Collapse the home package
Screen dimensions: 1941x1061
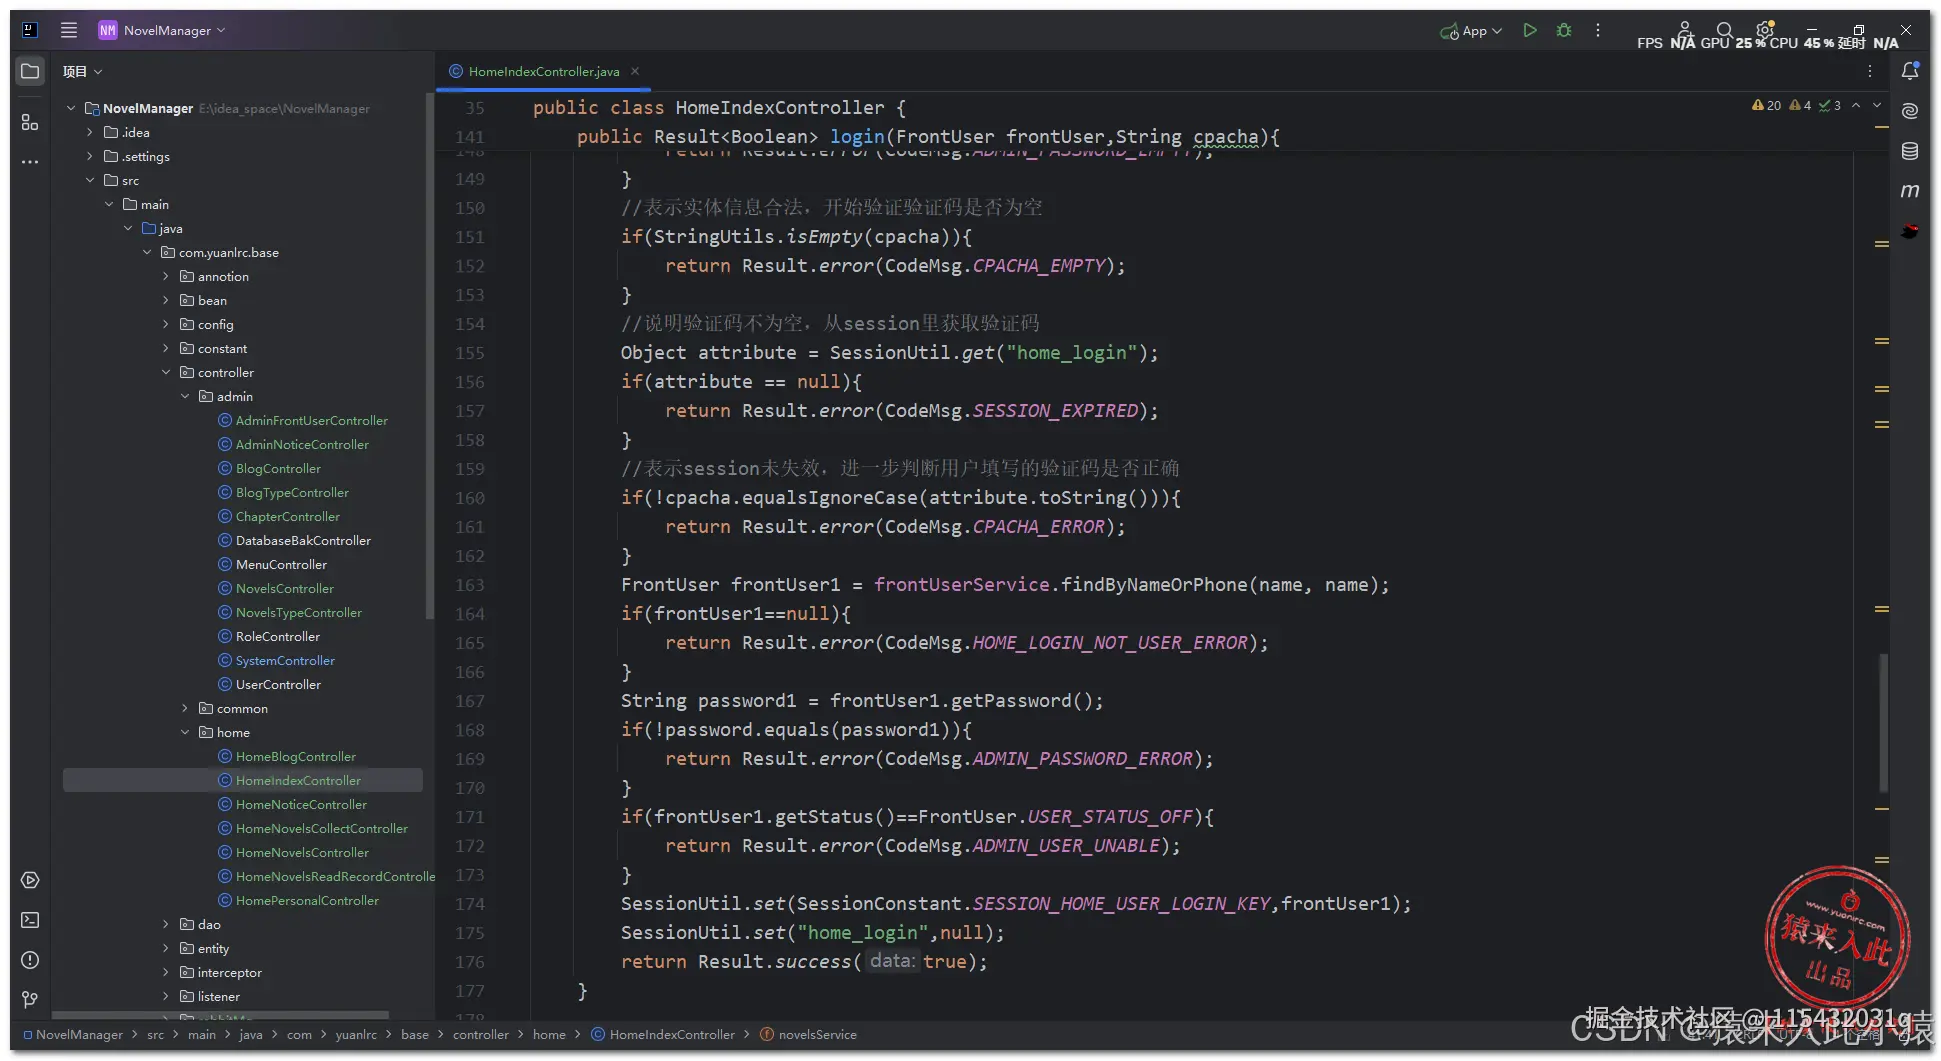click(185, 732)
